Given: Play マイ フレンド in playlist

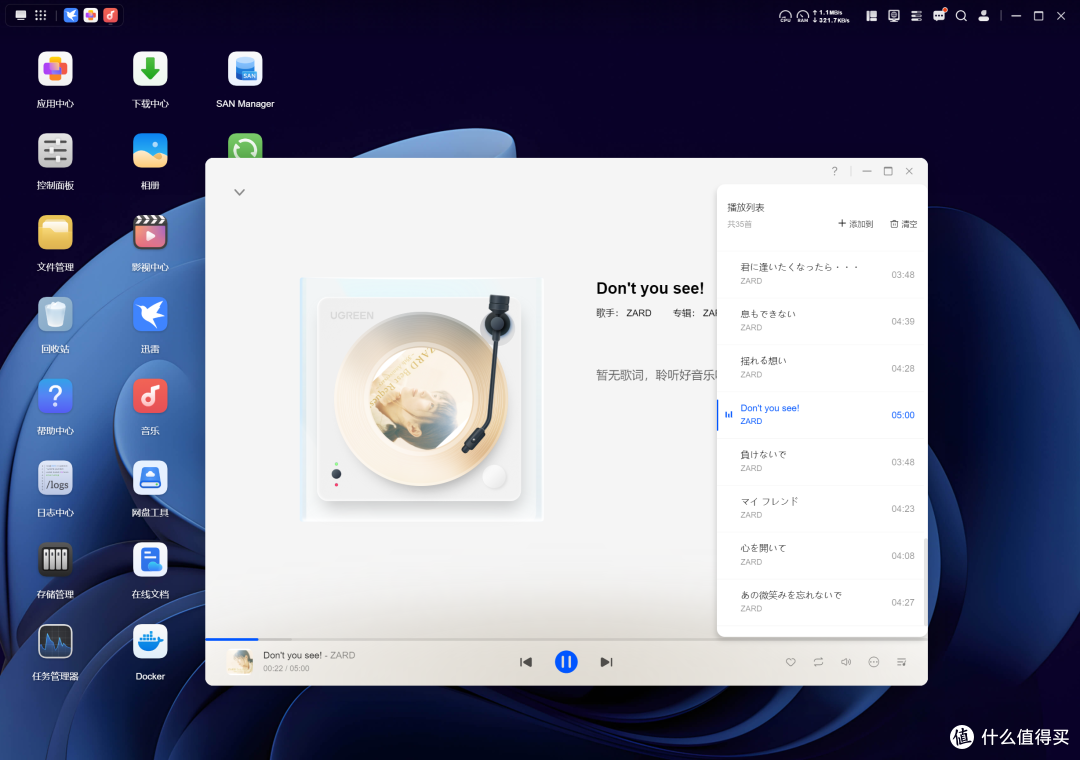Looking at the screenshot, I should (822, 509).
